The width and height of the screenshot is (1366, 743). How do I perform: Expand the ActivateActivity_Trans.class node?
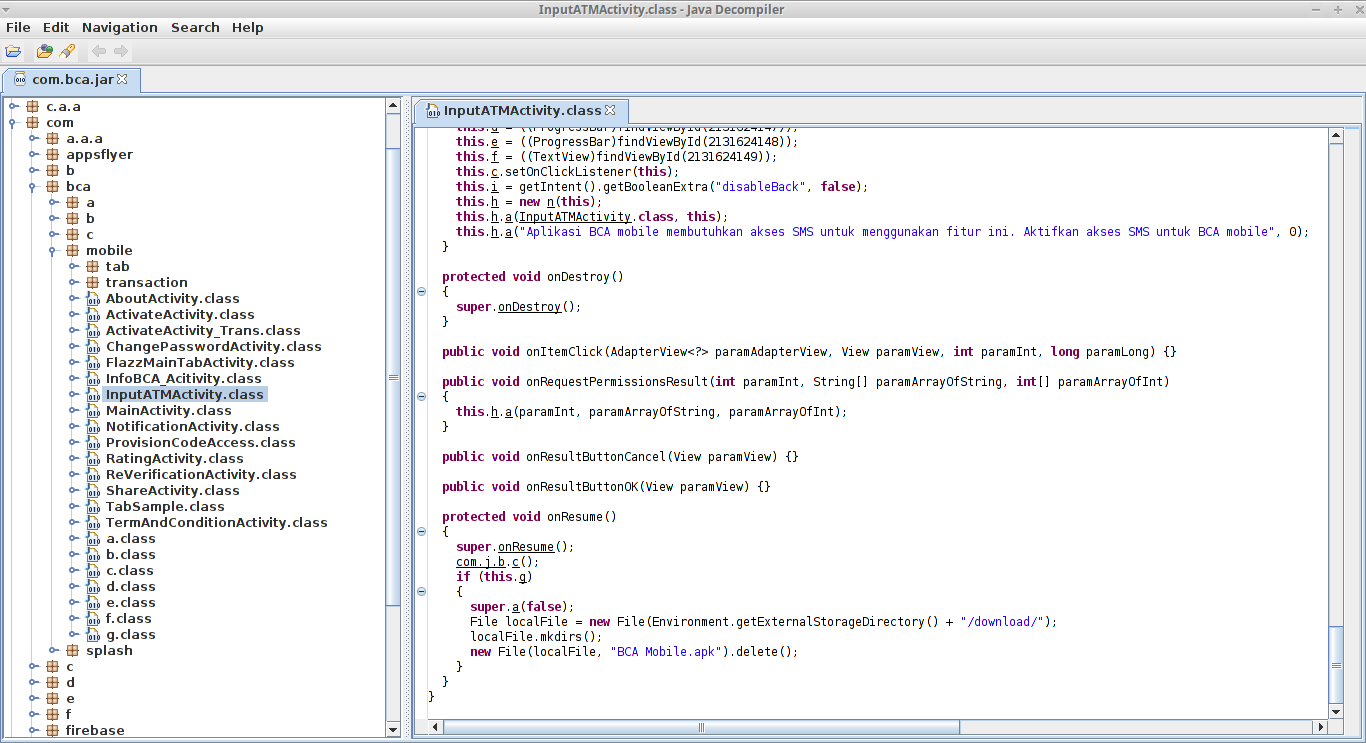point(74,331)
